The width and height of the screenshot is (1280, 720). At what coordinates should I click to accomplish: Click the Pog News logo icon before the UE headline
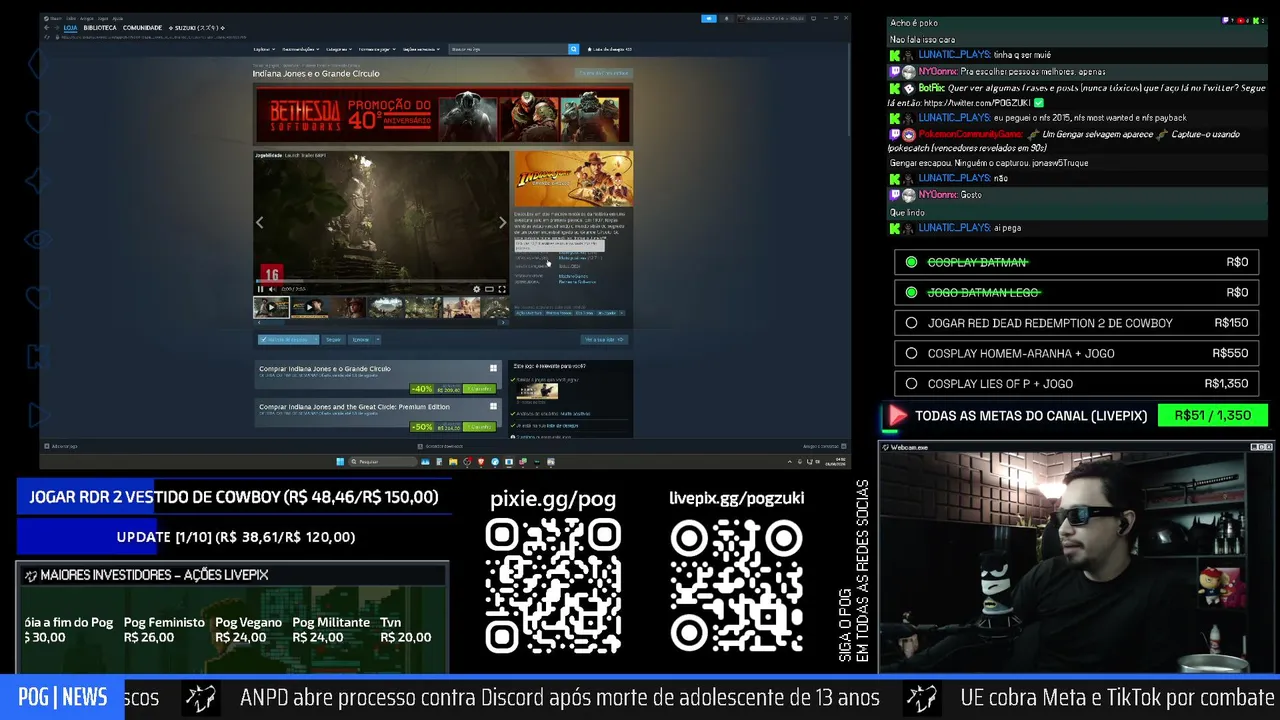tap(921, 698)
